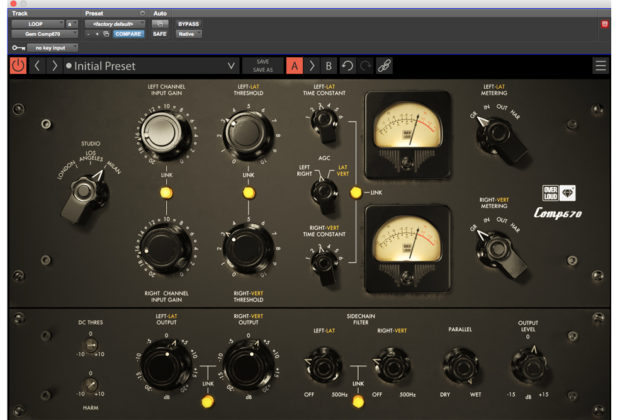
Task: Open the factory default preset dropdown
Action: (x=113, y=22)
